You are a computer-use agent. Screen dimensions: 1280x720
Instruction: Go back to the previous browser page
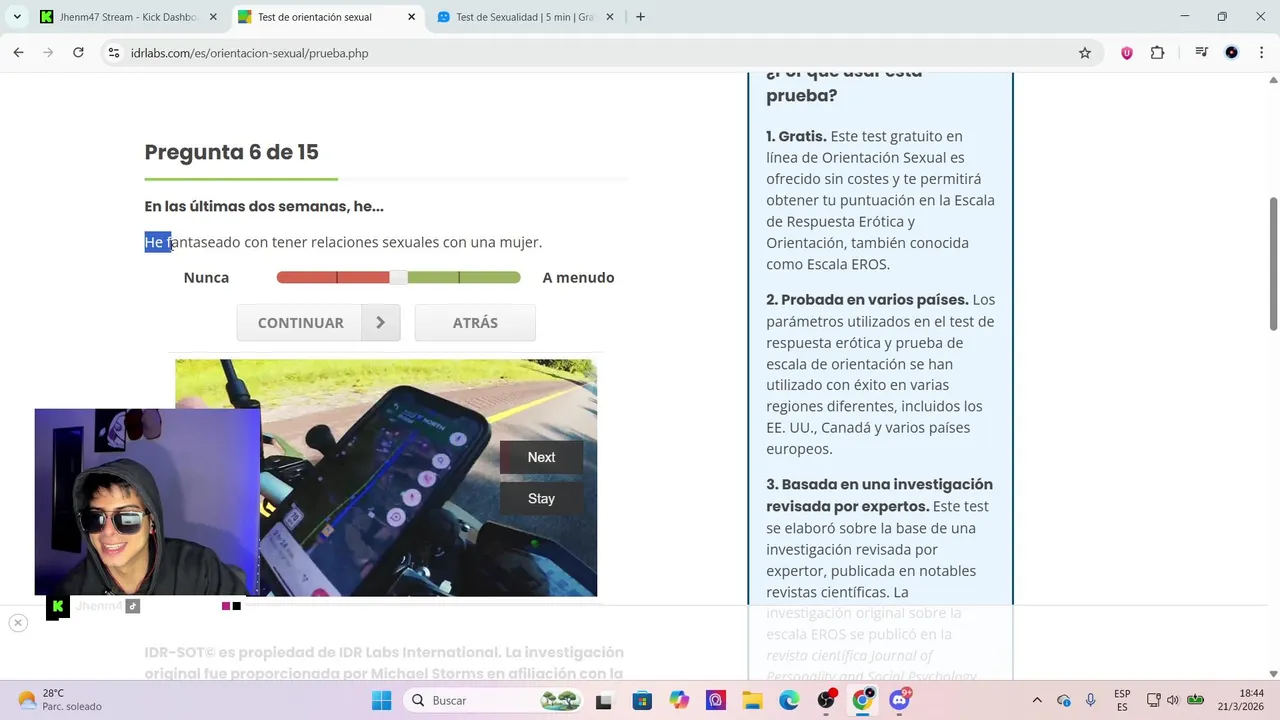(18, 53)
